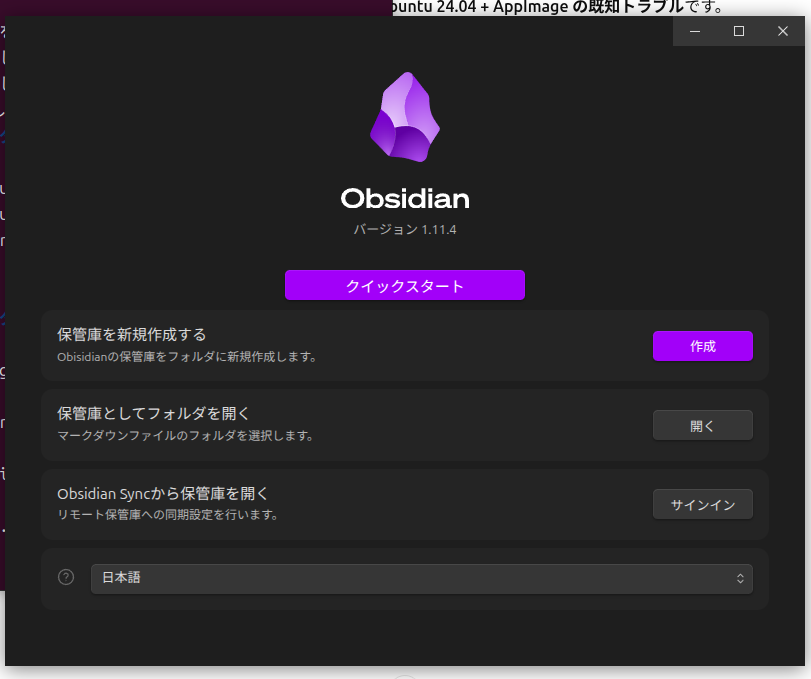Click the description under 保管庫を新規作成する

point(186,356)
